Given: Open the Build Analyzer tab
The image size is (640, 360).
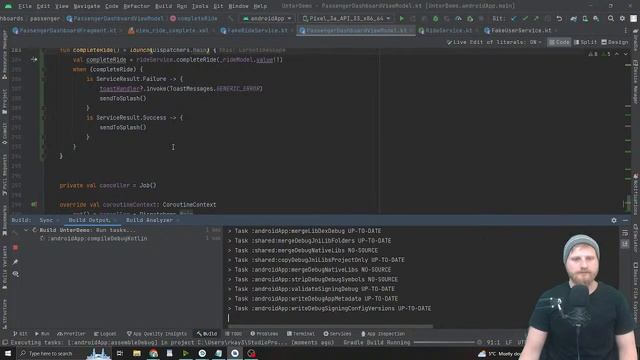Looking at the screenshot, I should click(x=149, y=220).
